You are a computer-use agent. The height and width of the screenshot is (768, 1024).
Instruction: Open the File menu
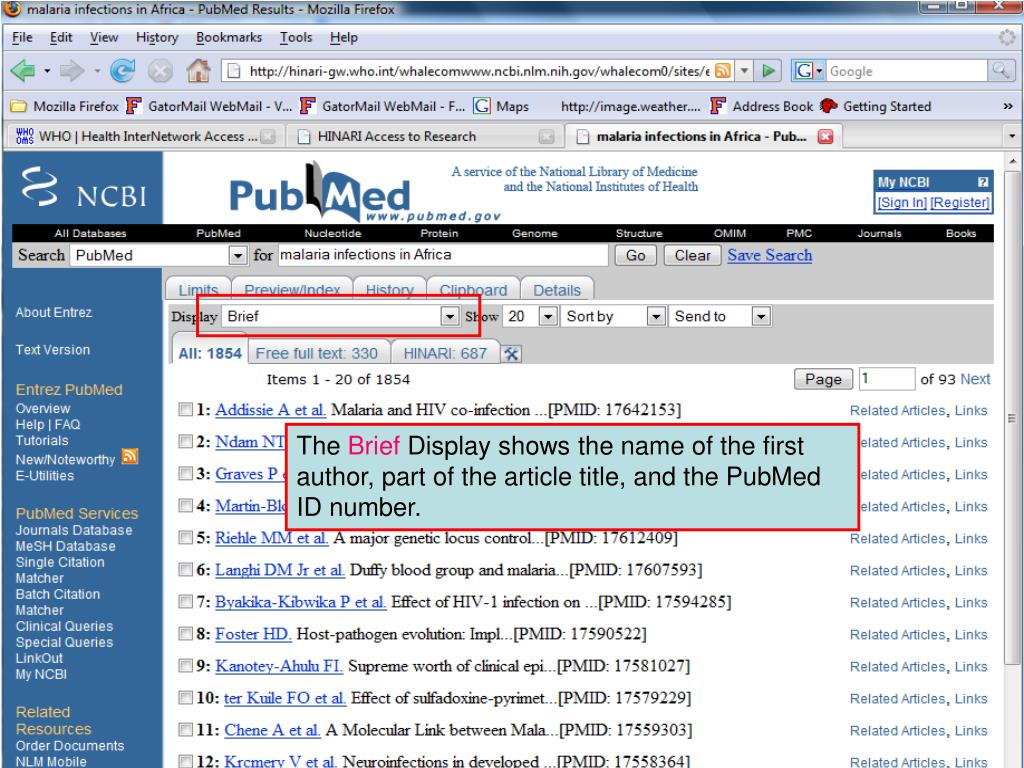pyautogui.click(x=22, y=38)
